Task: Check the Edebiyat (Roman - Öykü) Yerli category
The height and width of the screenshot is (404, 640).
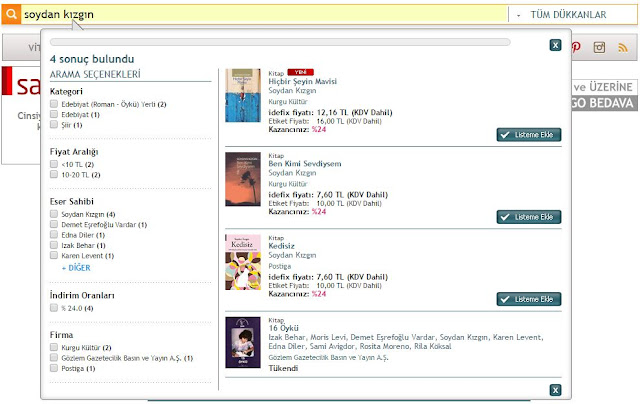Action: pyautogui.click(x=54, y=104)
